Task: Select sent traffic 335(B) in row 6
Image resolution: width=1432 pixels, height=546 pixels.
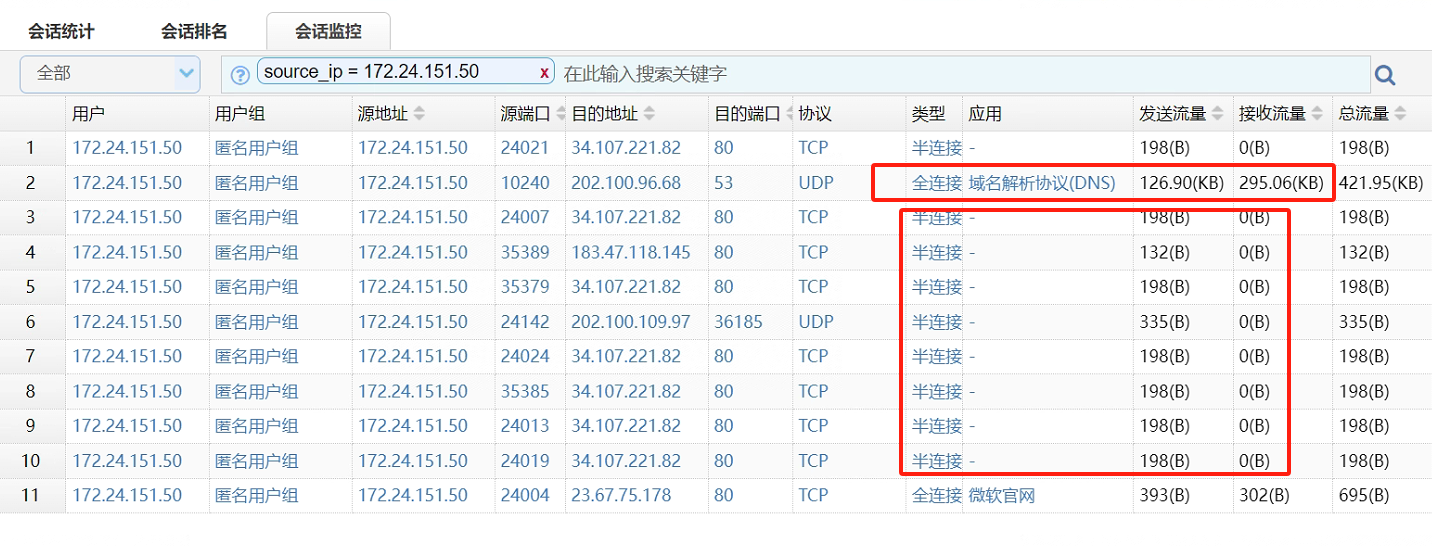Action: pos(1164,322)
